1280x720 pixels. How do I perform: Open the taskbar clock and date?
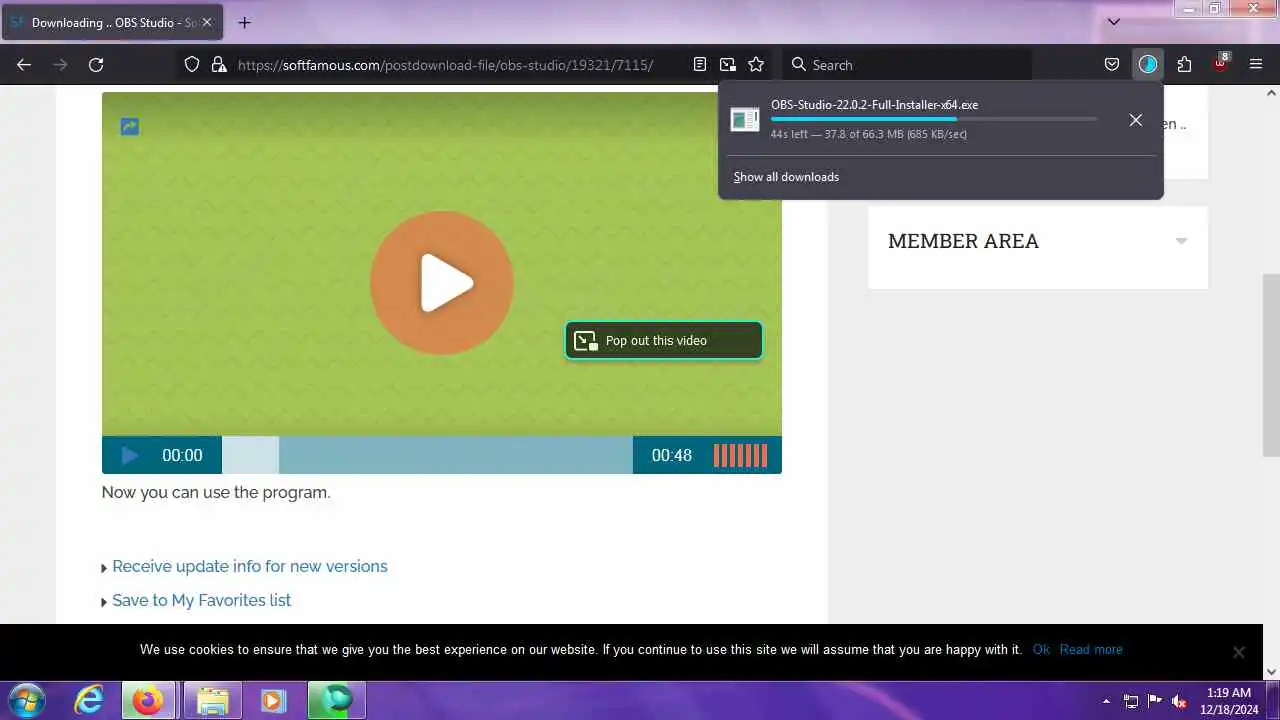point(1229,700)
